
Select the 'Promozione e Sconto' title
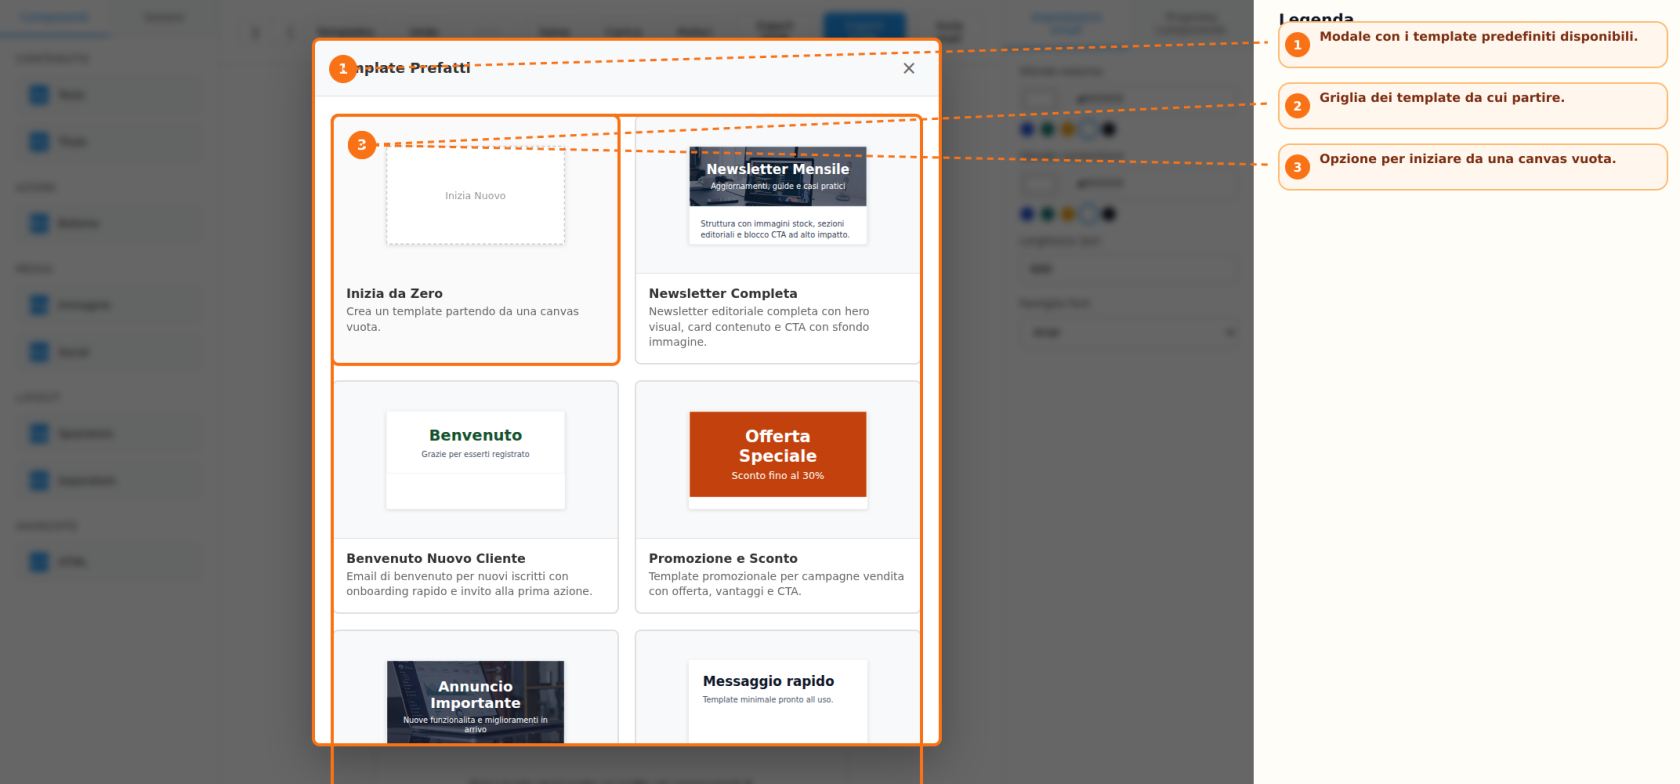point(723,558)
